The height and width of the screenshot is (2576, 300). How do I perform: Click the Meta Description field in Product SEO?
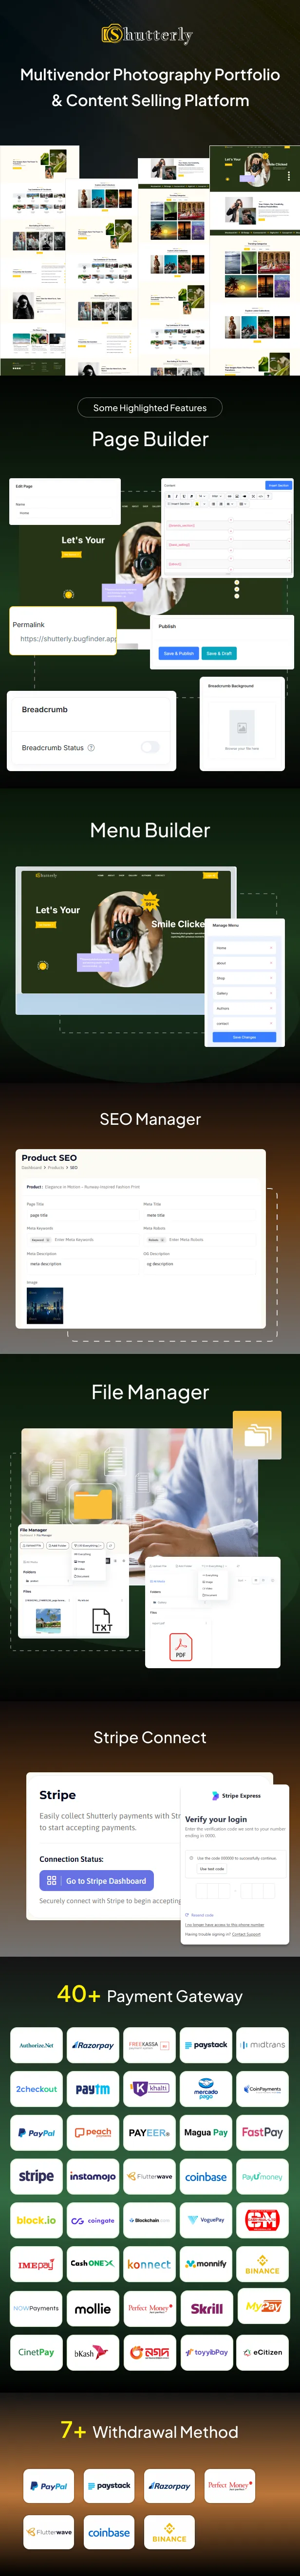[82, 1264]
